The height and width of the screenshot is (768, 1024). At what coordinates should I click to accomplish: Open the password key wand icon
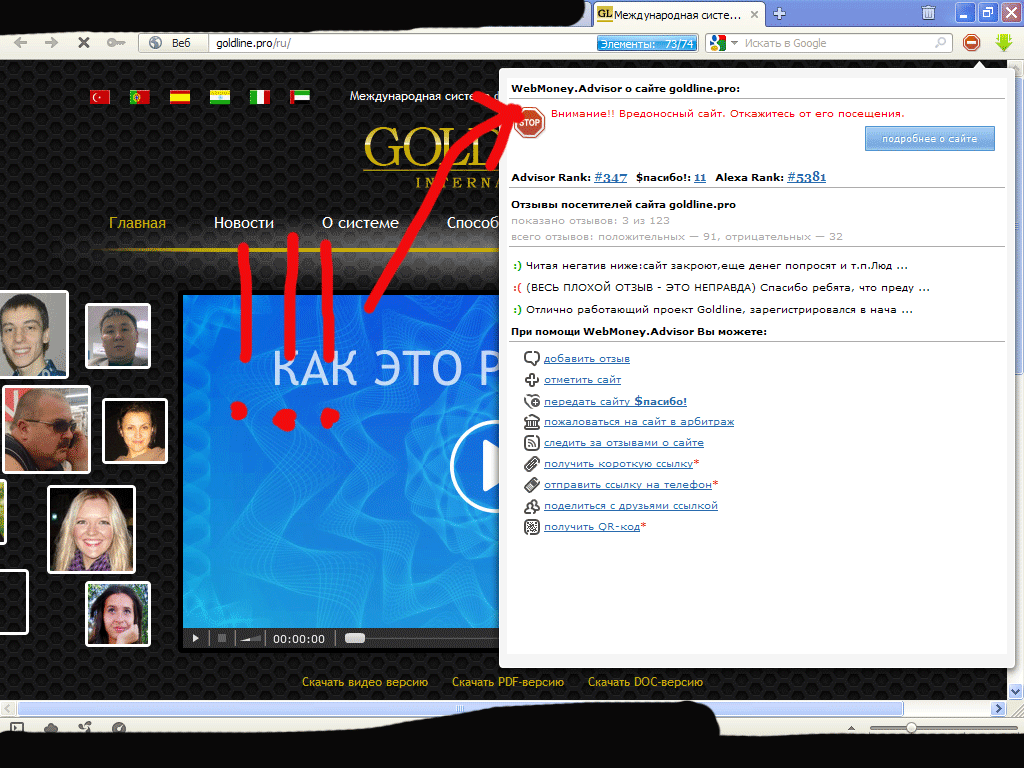coord(116,43)
